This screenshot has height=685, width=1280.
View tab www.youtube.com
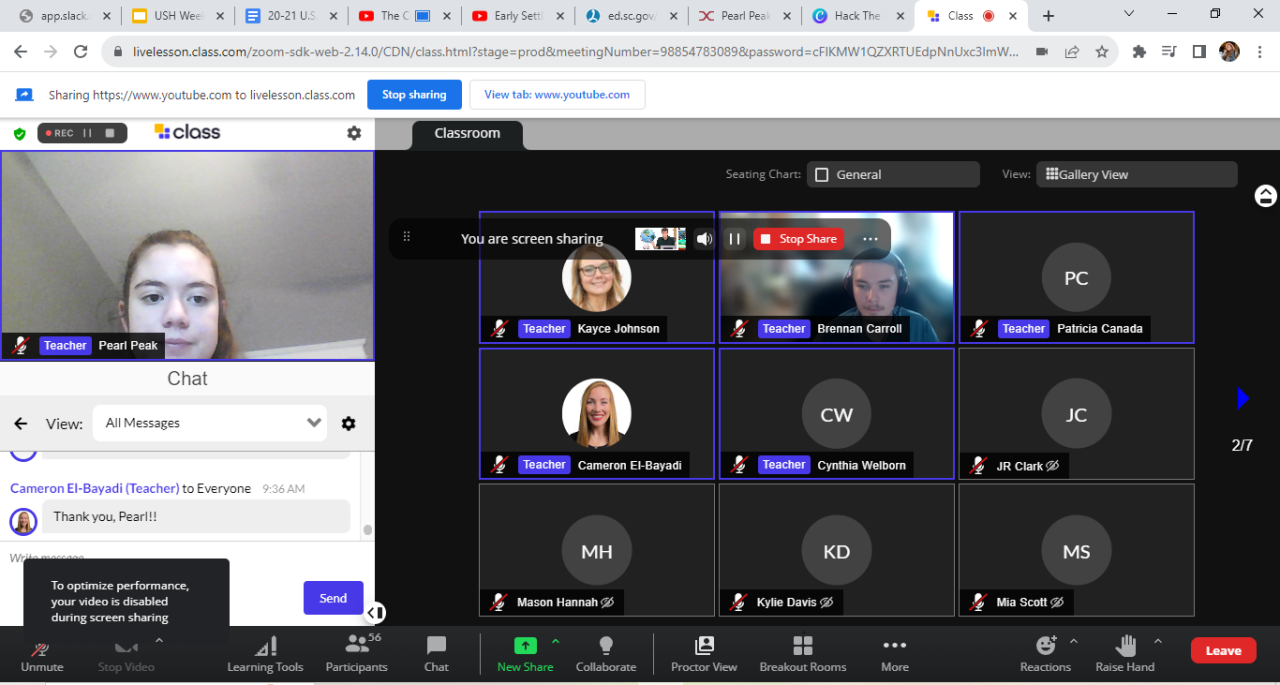click(557, 95)
